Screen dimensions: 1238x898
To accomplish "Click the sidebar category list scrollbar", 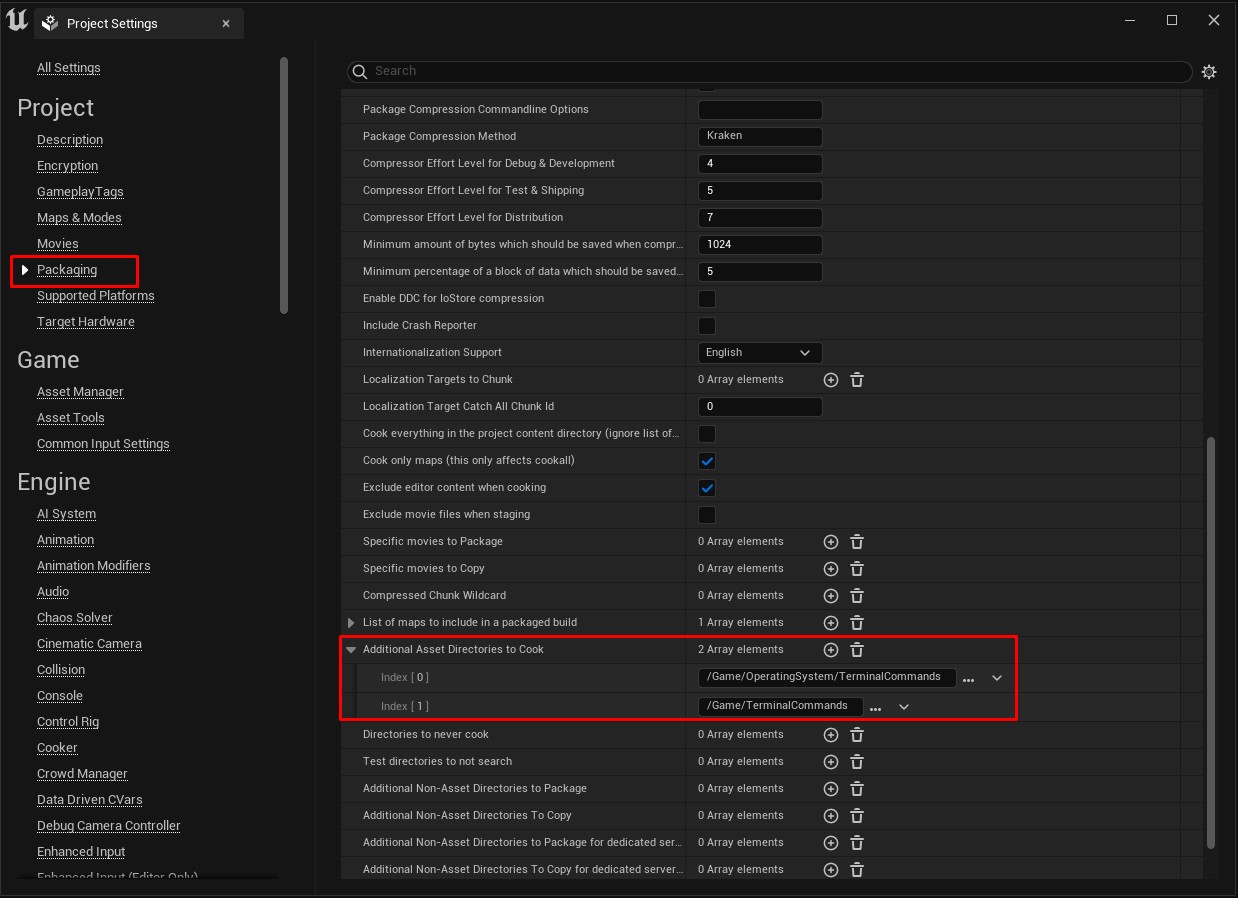I will [x=284, y=185].
